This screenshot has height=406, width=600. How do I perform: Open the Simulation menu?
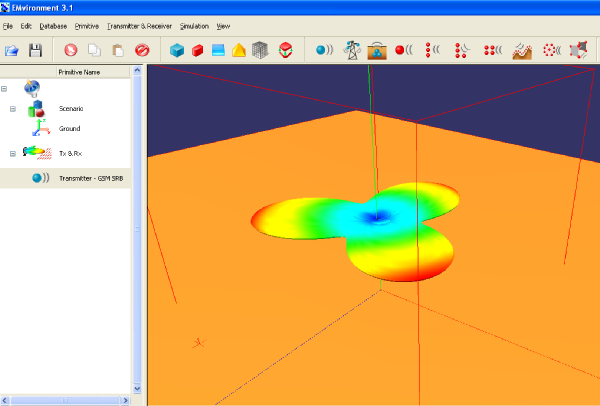[x=194, y=24]
